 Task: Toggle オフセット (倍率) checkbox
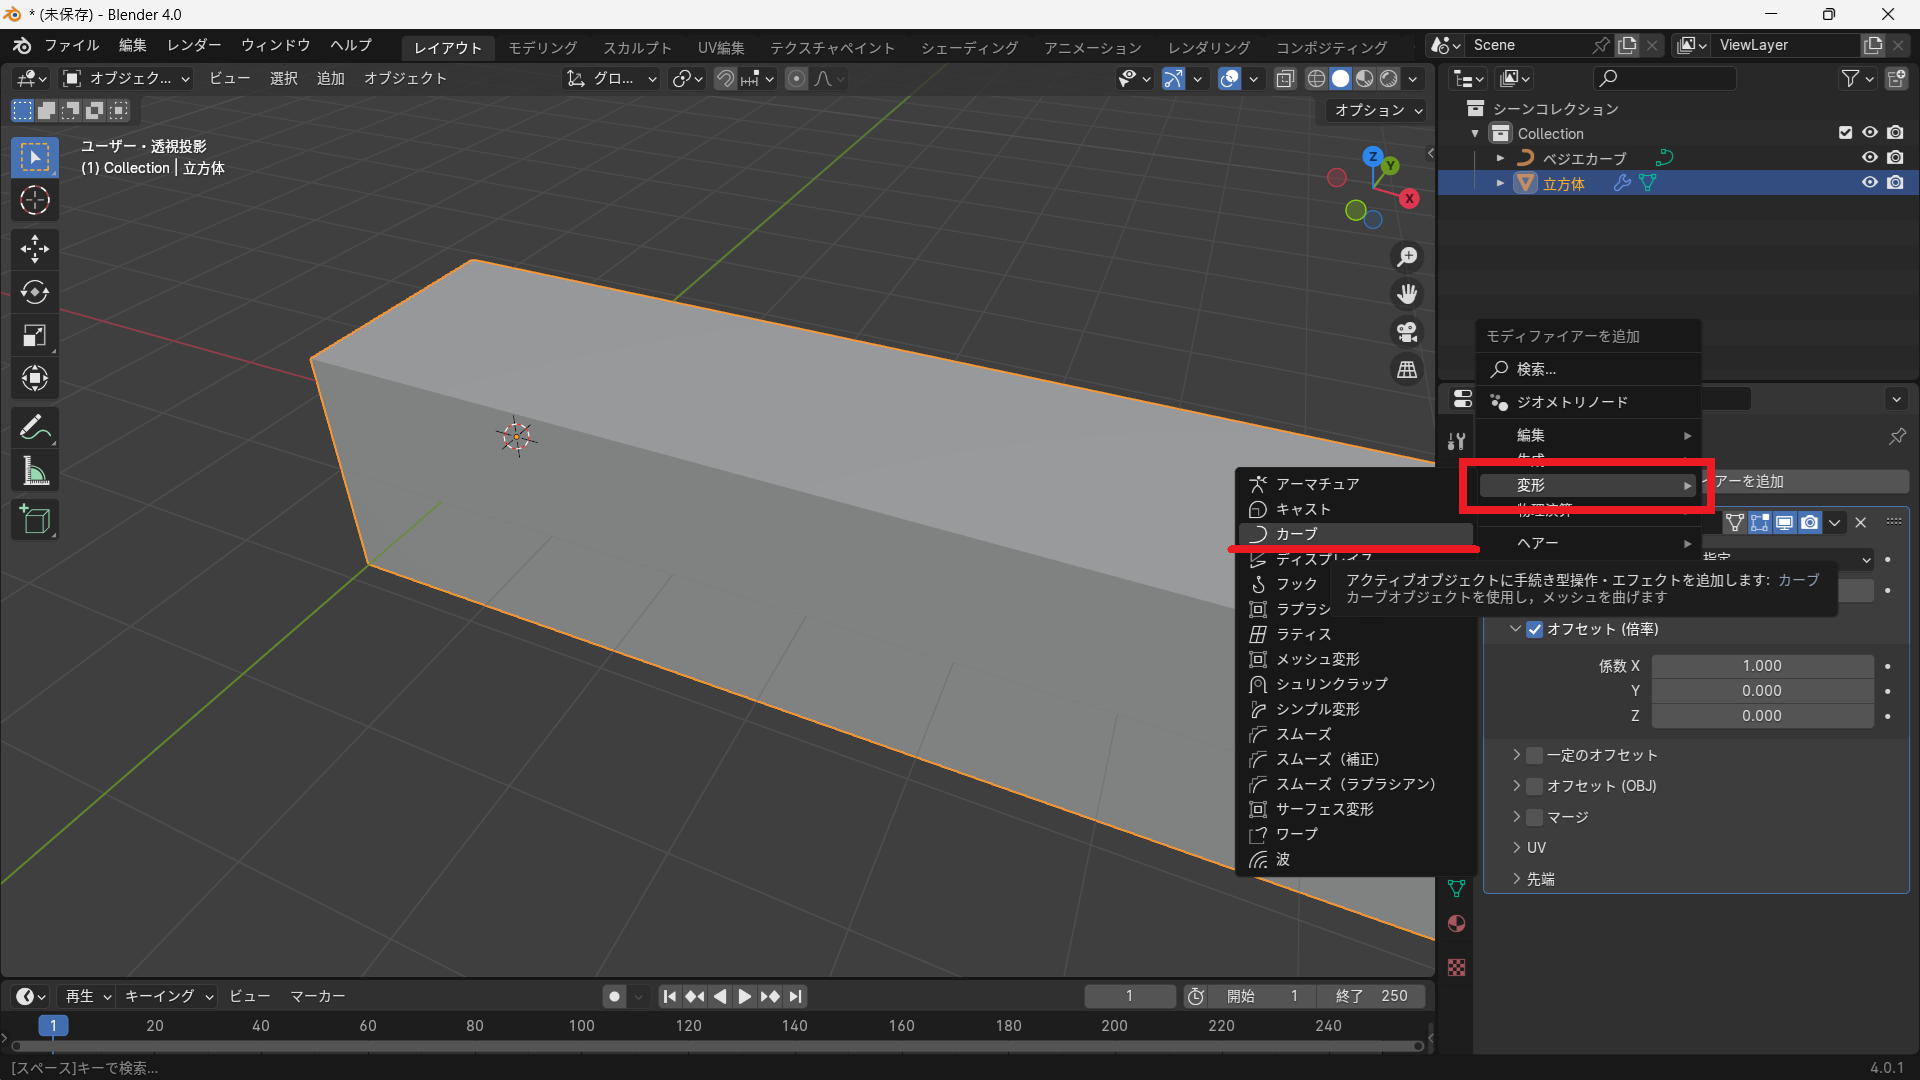click(1535, 629)
